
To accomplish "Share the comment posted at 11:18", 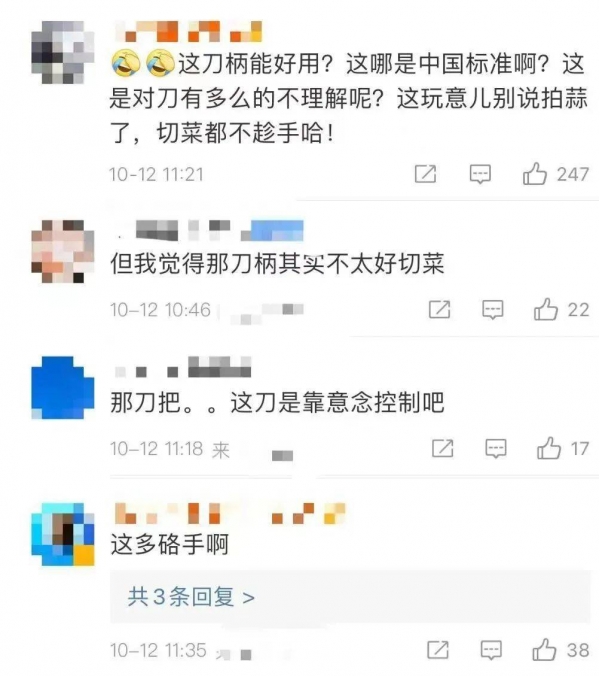I will click(x=443, y=448).
